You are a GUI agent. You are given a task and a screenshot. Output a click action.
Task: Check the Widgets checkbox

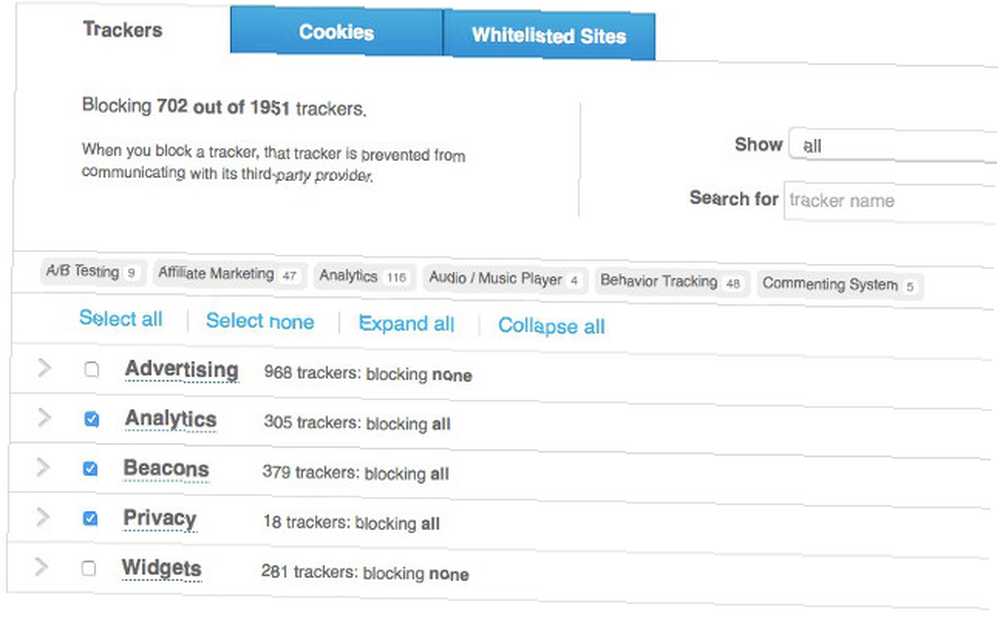click(89, 568)
